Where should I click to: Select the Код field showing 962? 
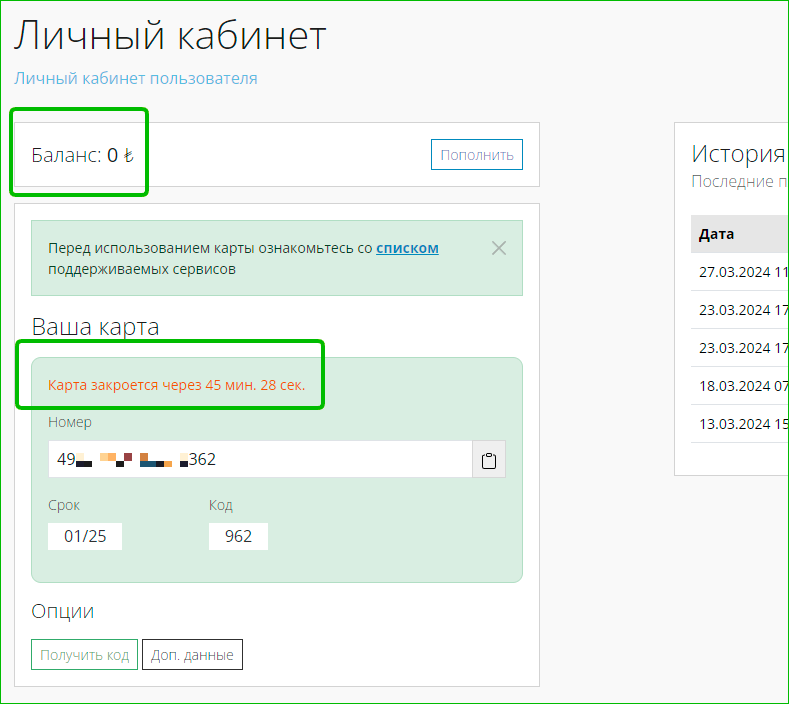click(x=238, y=536)
